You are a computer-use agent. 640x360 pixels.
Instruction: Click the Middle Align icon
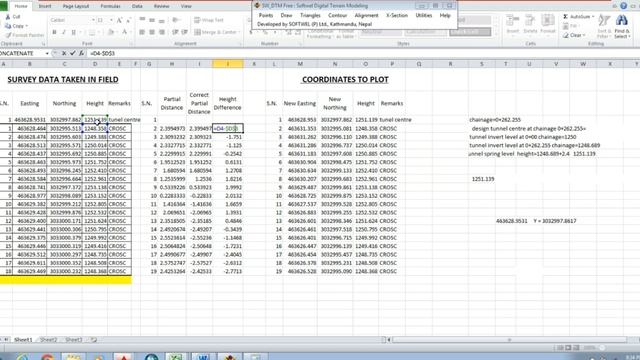[x=152, y=20]
